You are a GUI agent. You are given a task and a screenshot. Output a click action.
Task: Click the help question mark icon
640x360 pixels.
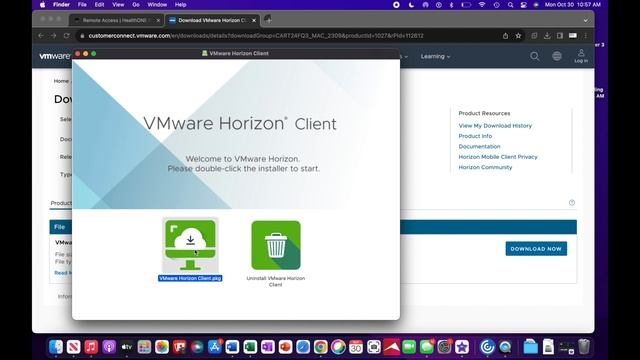pyautogui.click(x=572, y=202)
